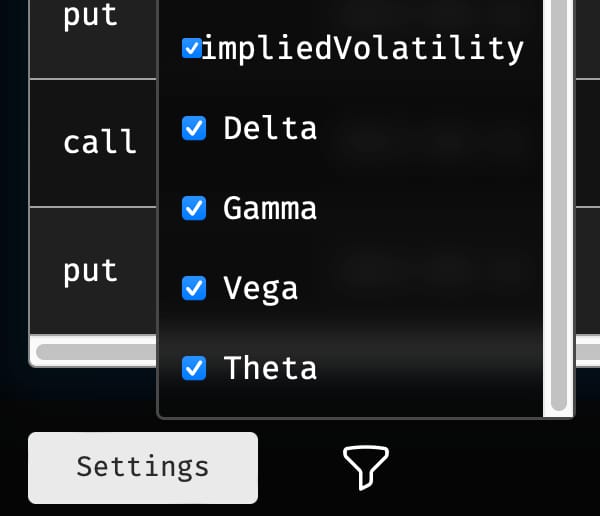Image resolution: width=600 pixels, height=516 pixels.
Task: Click the column list's vertical scrollbar thumb
Action: point(559,203)
